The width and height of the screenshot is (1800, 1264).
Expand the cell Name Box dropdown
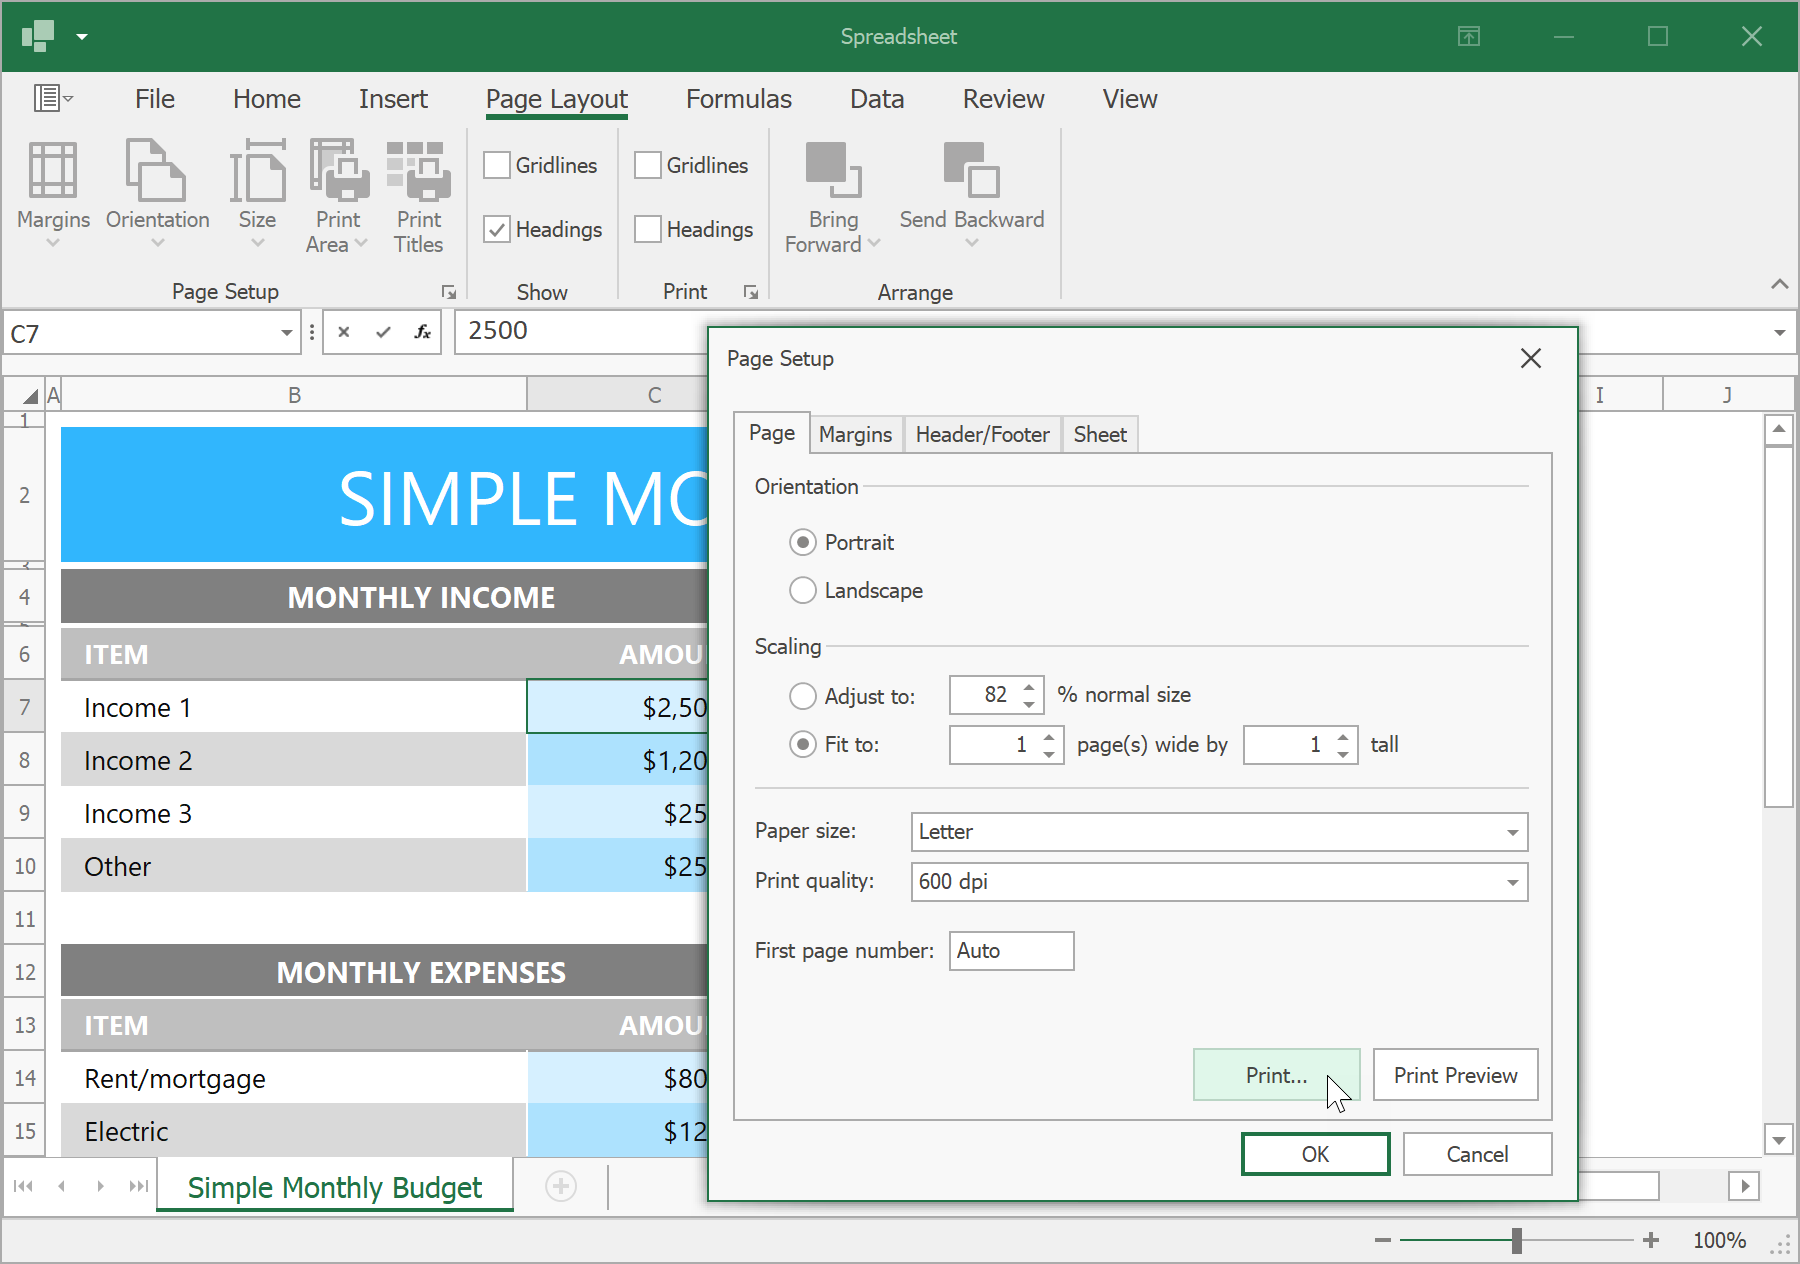click(287, 333)
